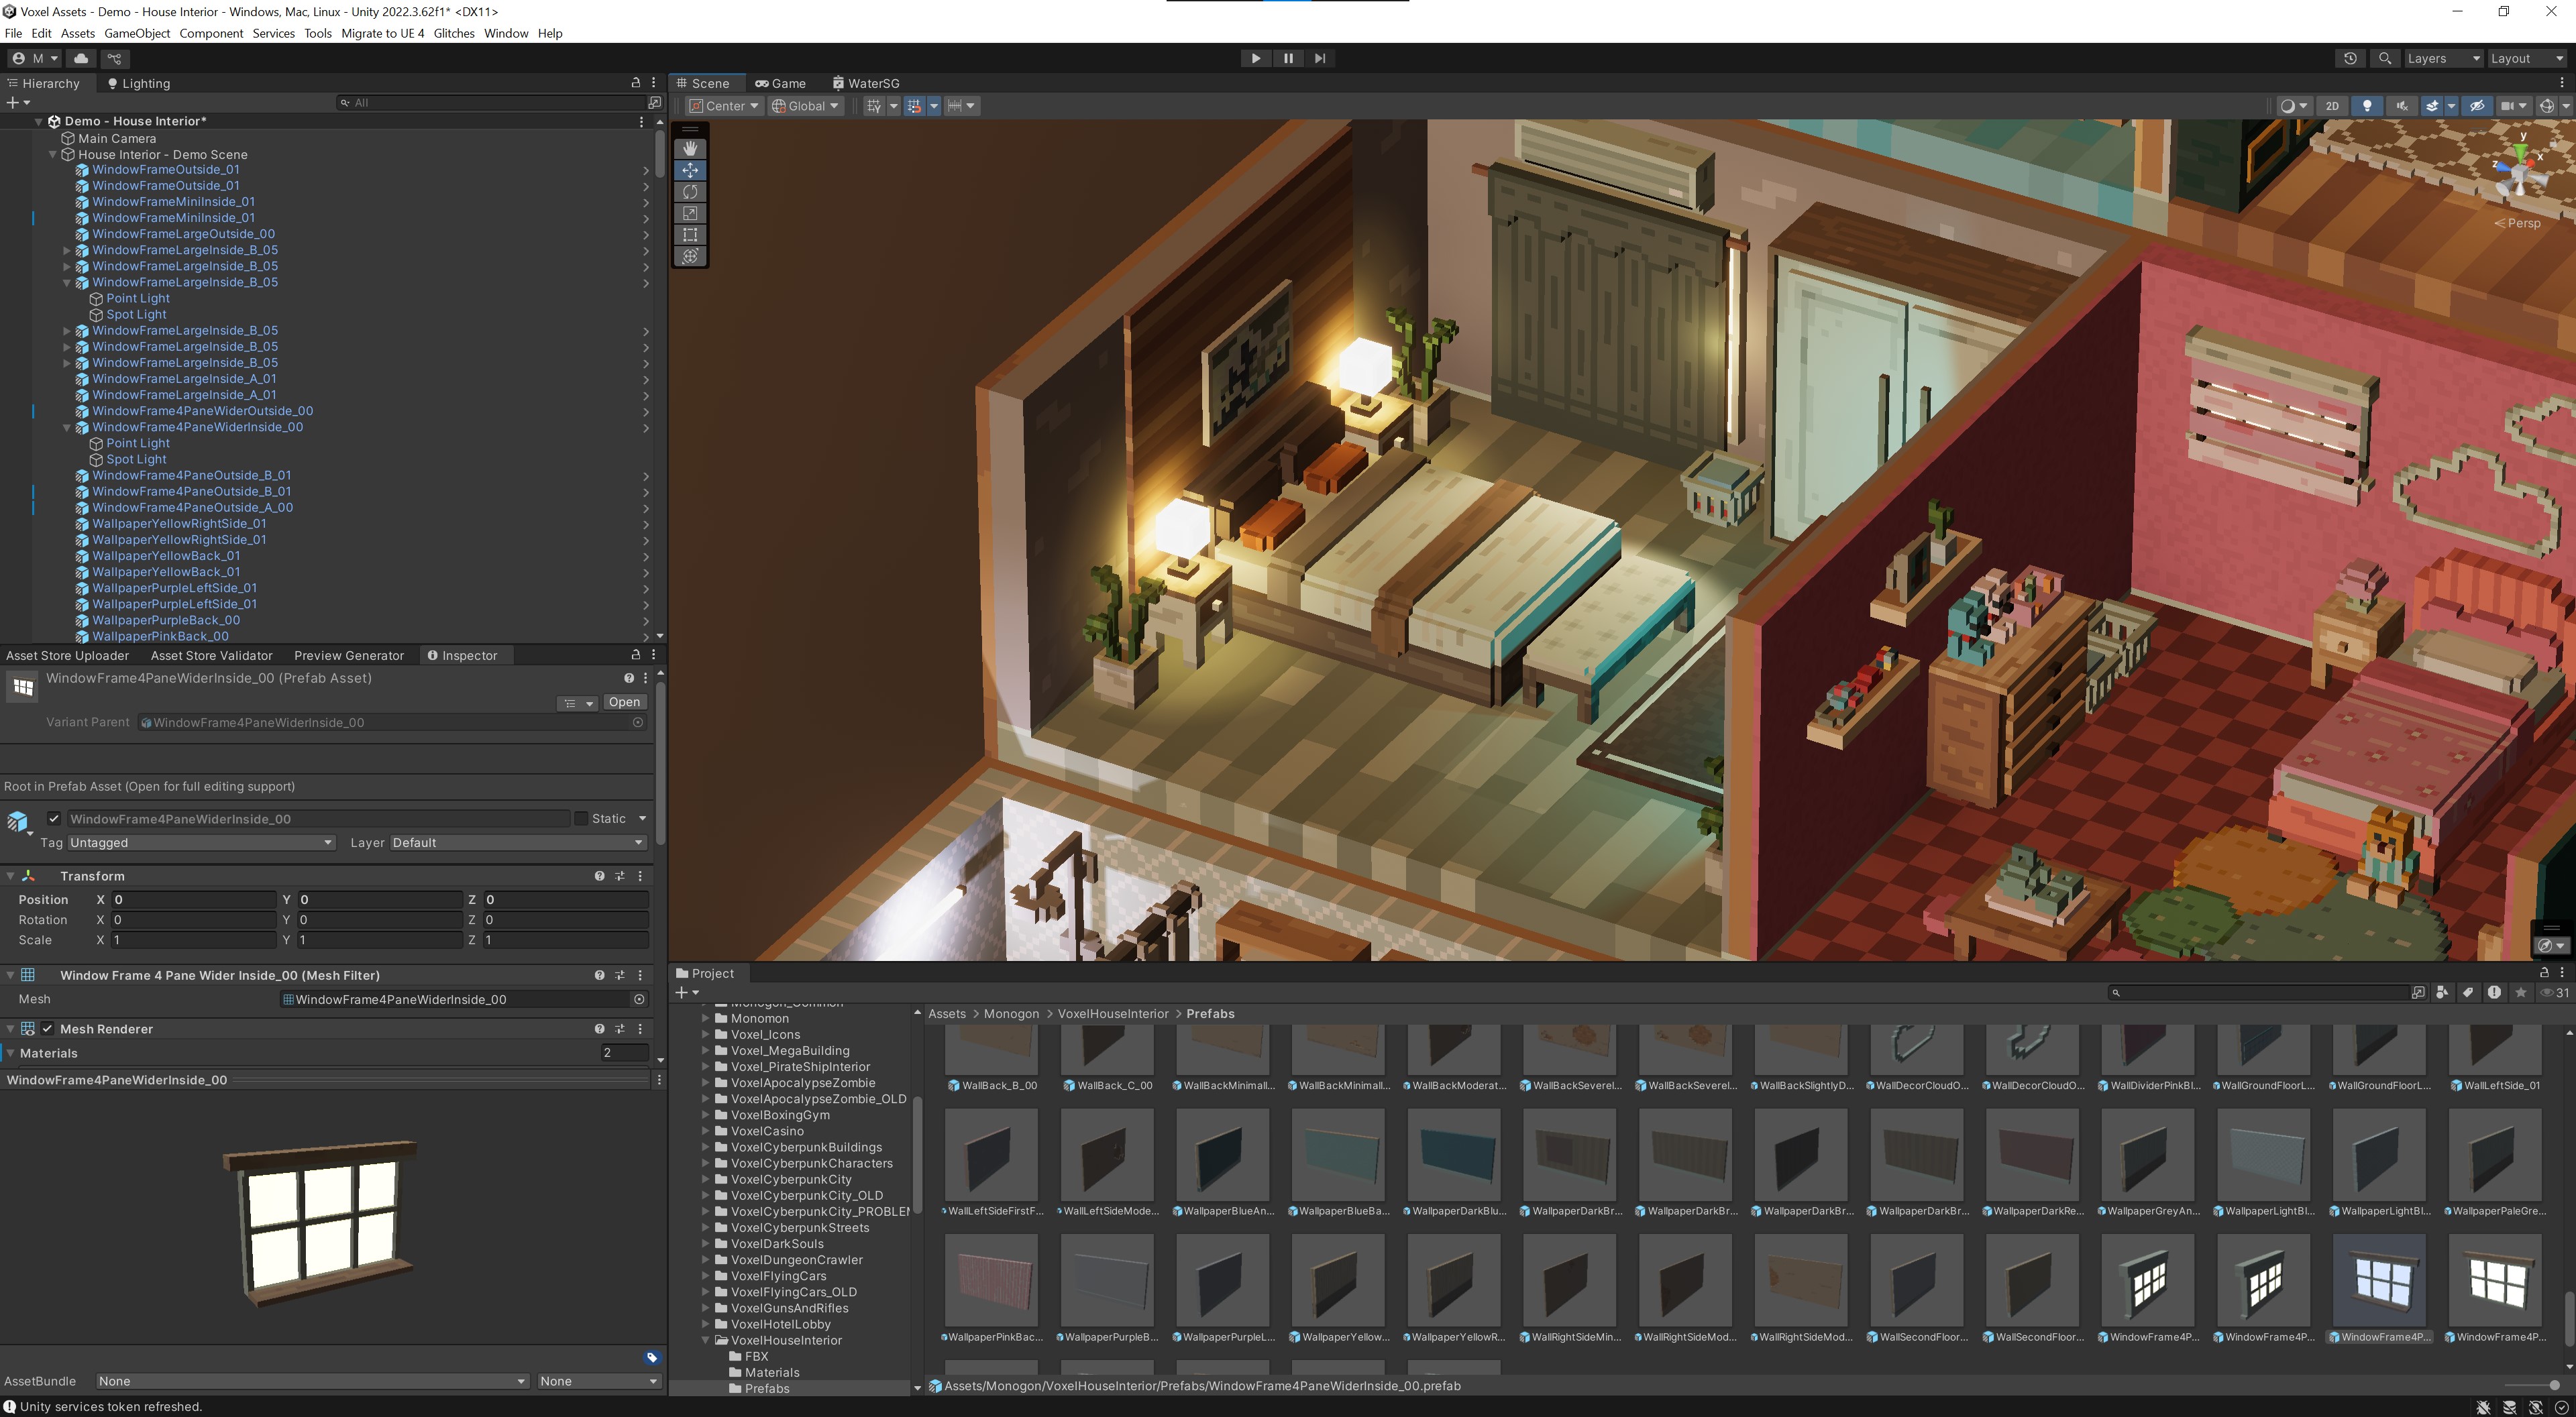The image size is (2576, 1417).
Task: Open the Unity cloud services icon
Action: [x=81, y=58]
